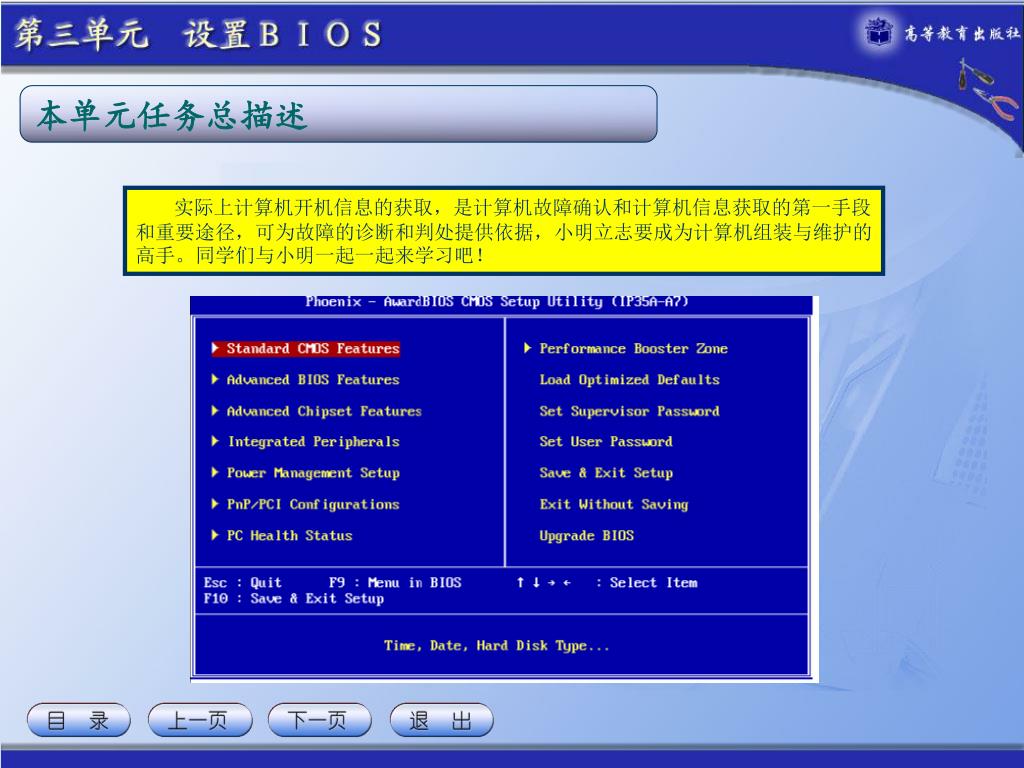Viewport: 1024px width, 768px height.
Task: Click arrow beside PC Health Status
Action: (x=215, y=536)
